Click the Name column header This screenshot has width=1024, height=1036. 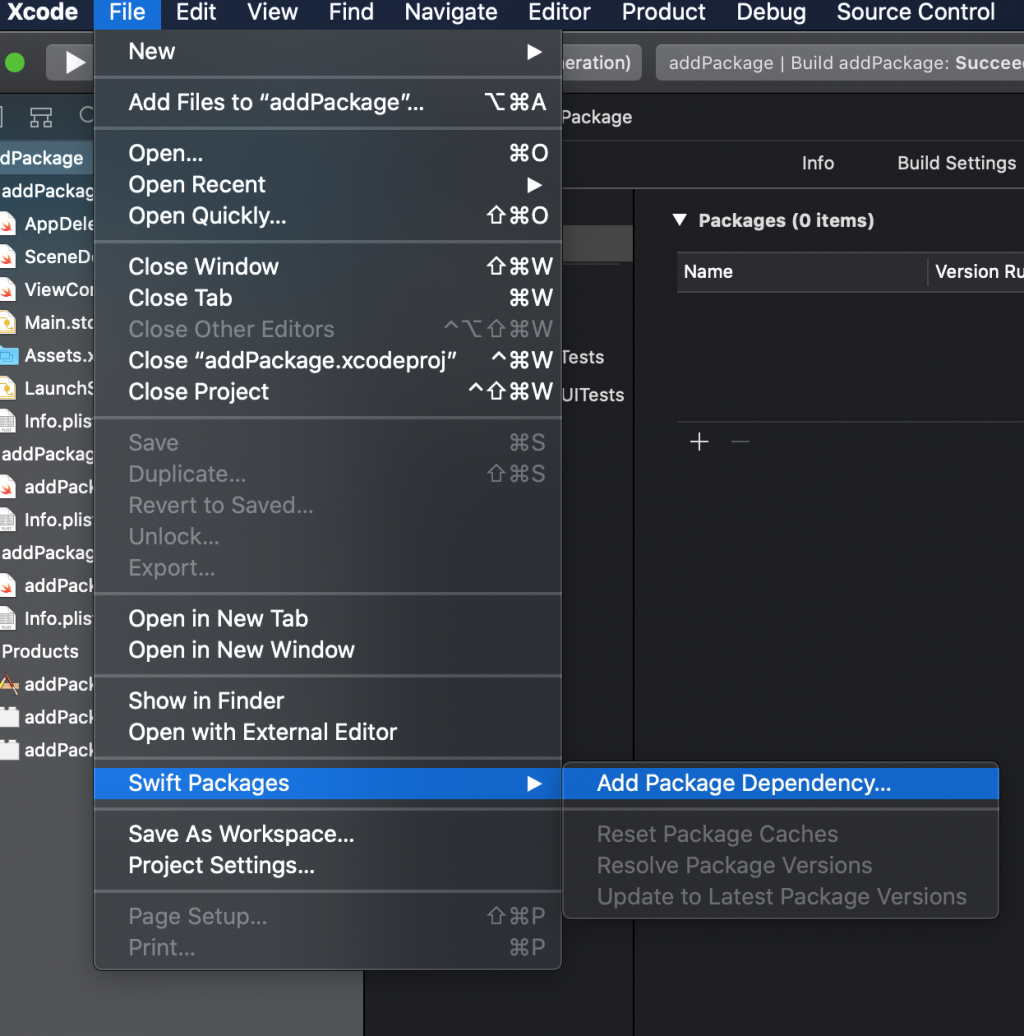tap(802, 272)
